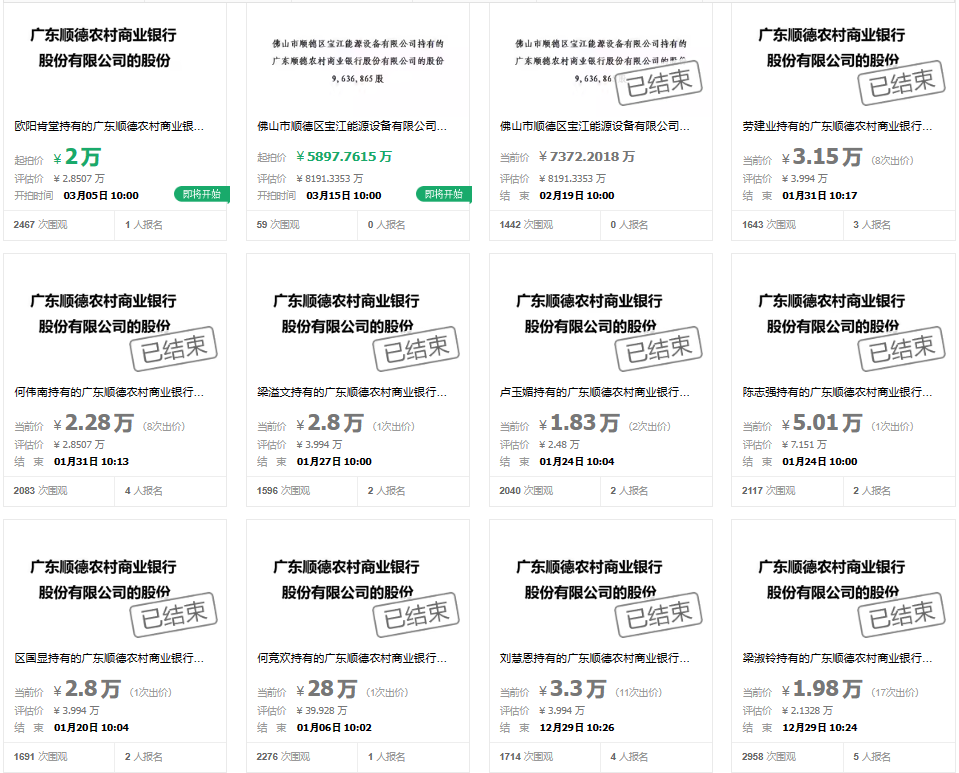The height and width of the screenshot is (773, 959).
Task: Click 2276 次围观 view count
Action: [x=283, y=757]
